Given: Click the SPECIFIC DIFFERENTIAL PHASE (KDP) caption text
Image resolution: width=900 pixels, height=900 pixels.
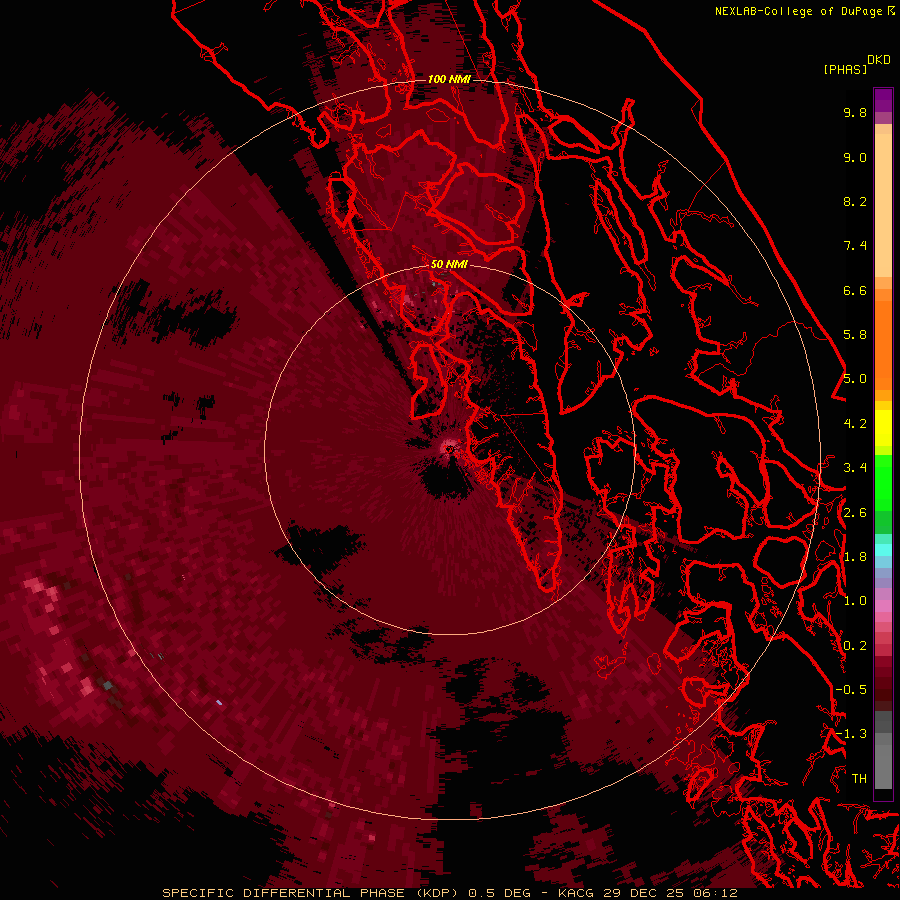Looking at the screenshot, I should click(310, 893).
